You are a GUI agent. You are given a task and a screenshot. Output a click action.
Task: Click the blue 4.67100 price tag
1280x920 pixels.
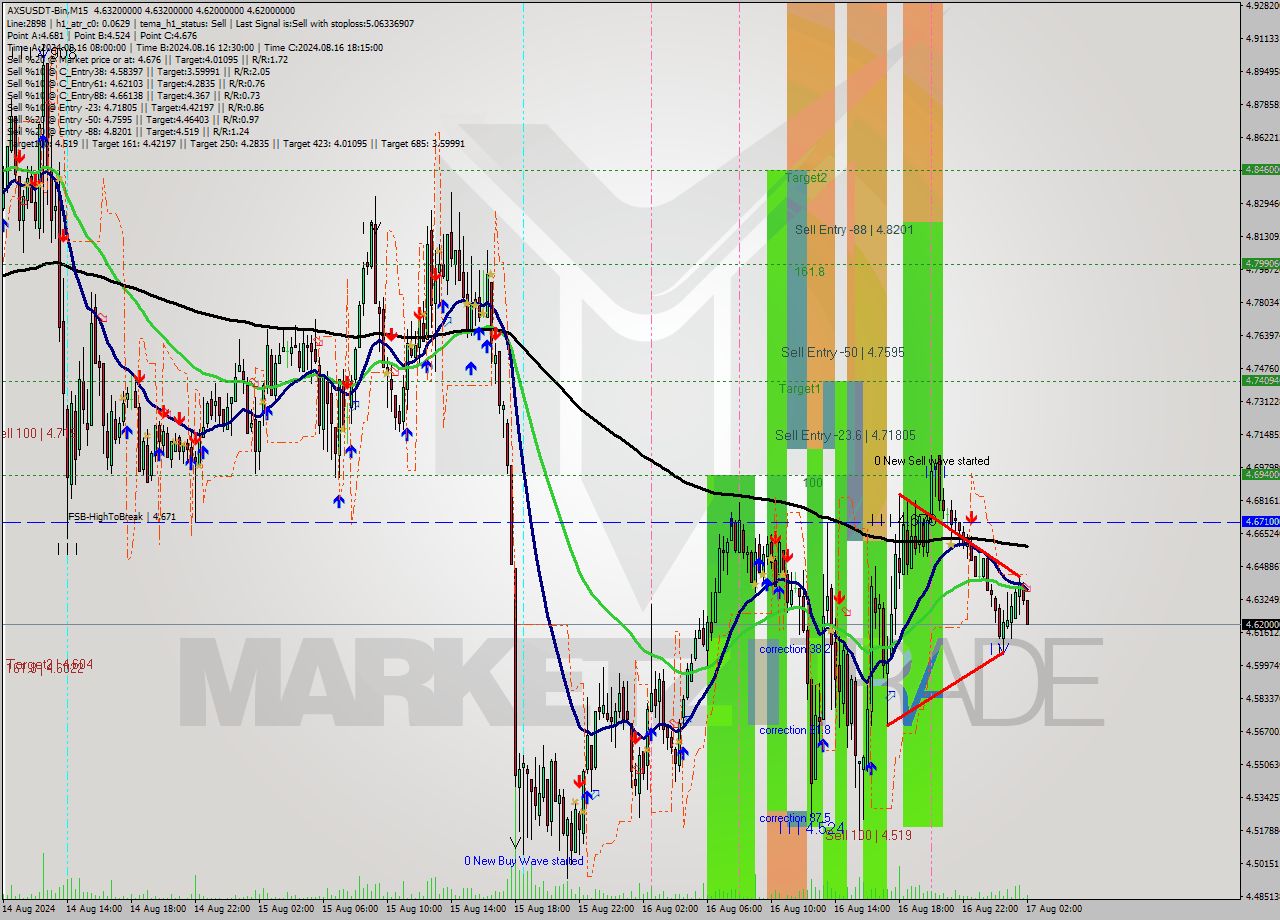coord(1260,521)
